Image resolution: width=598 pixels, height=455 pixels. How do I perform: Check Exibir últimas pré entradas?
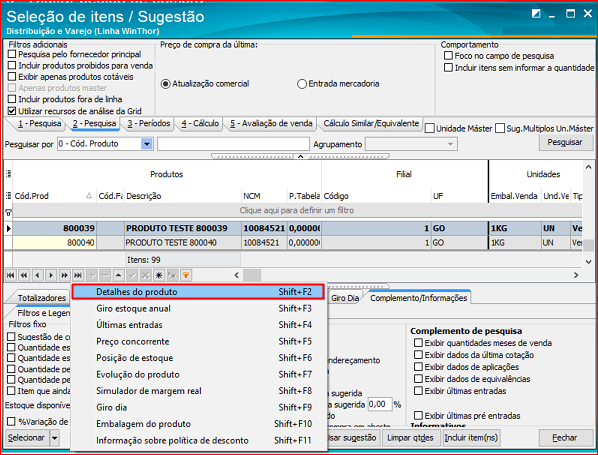tap(418, 415)
